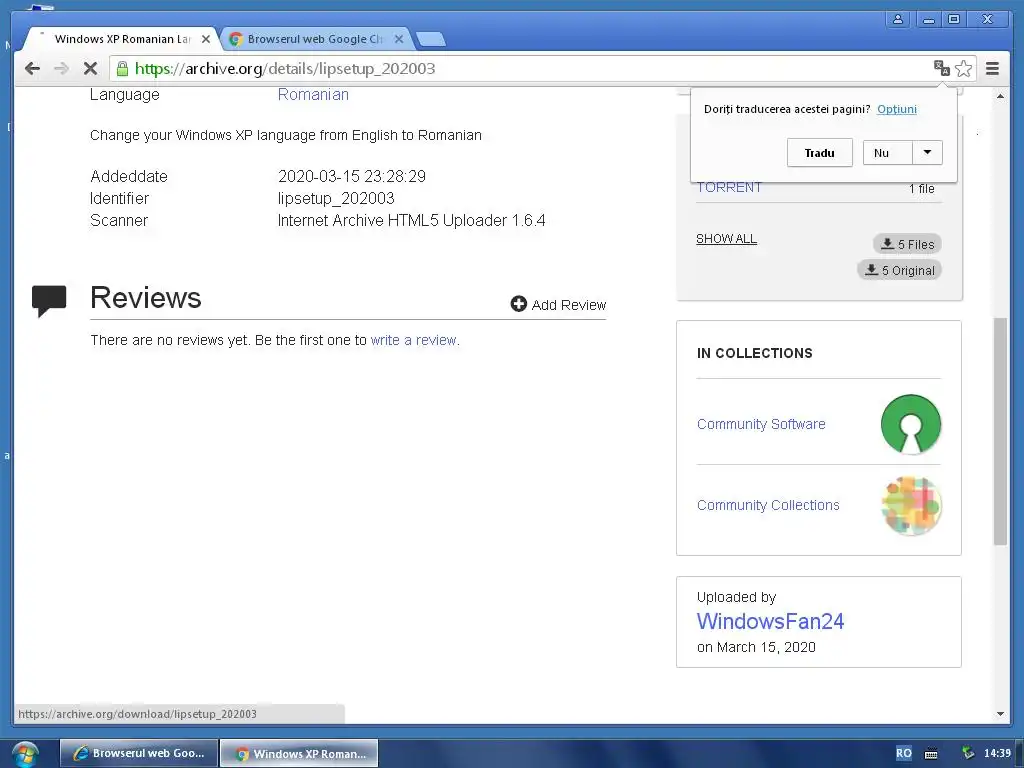Open the translate page icon in address bar
Image resolution: width=1024 pixels, height=768 pixels.
click(941, 68)
